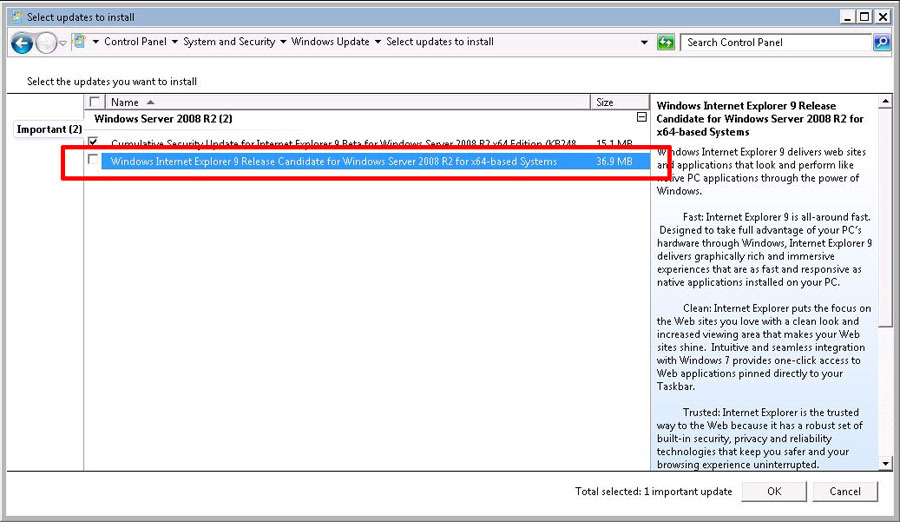The height and width of the screenshot is (522, 900).
Task: Click the Total selected status text
Action: pos(653,492)
